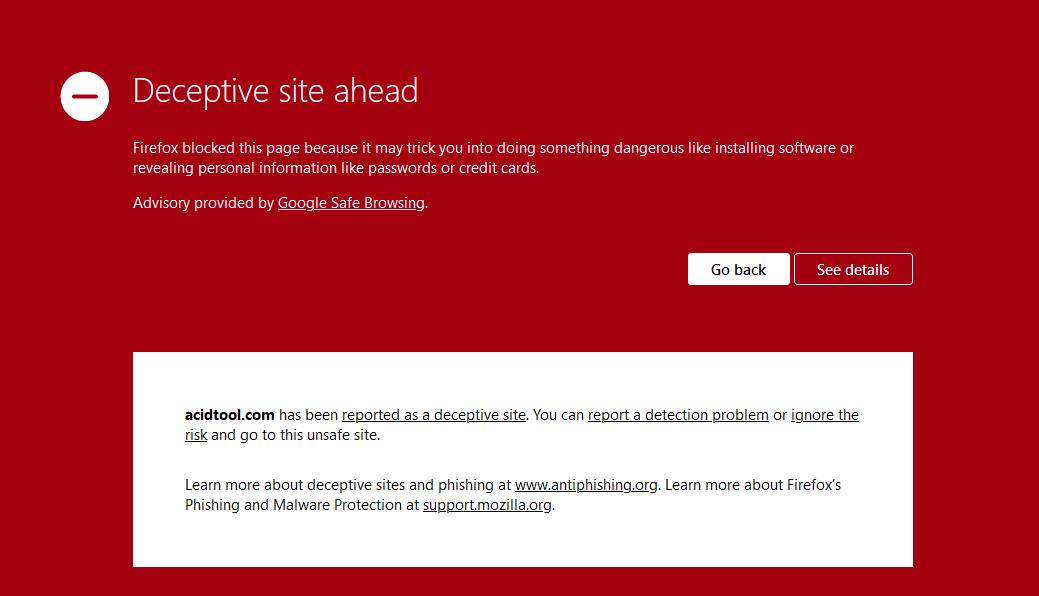Viewport: 1039px width, 596px height.
Task: Select the 'Deceptive site ahead' heading
Action: [x=275, y=90]
